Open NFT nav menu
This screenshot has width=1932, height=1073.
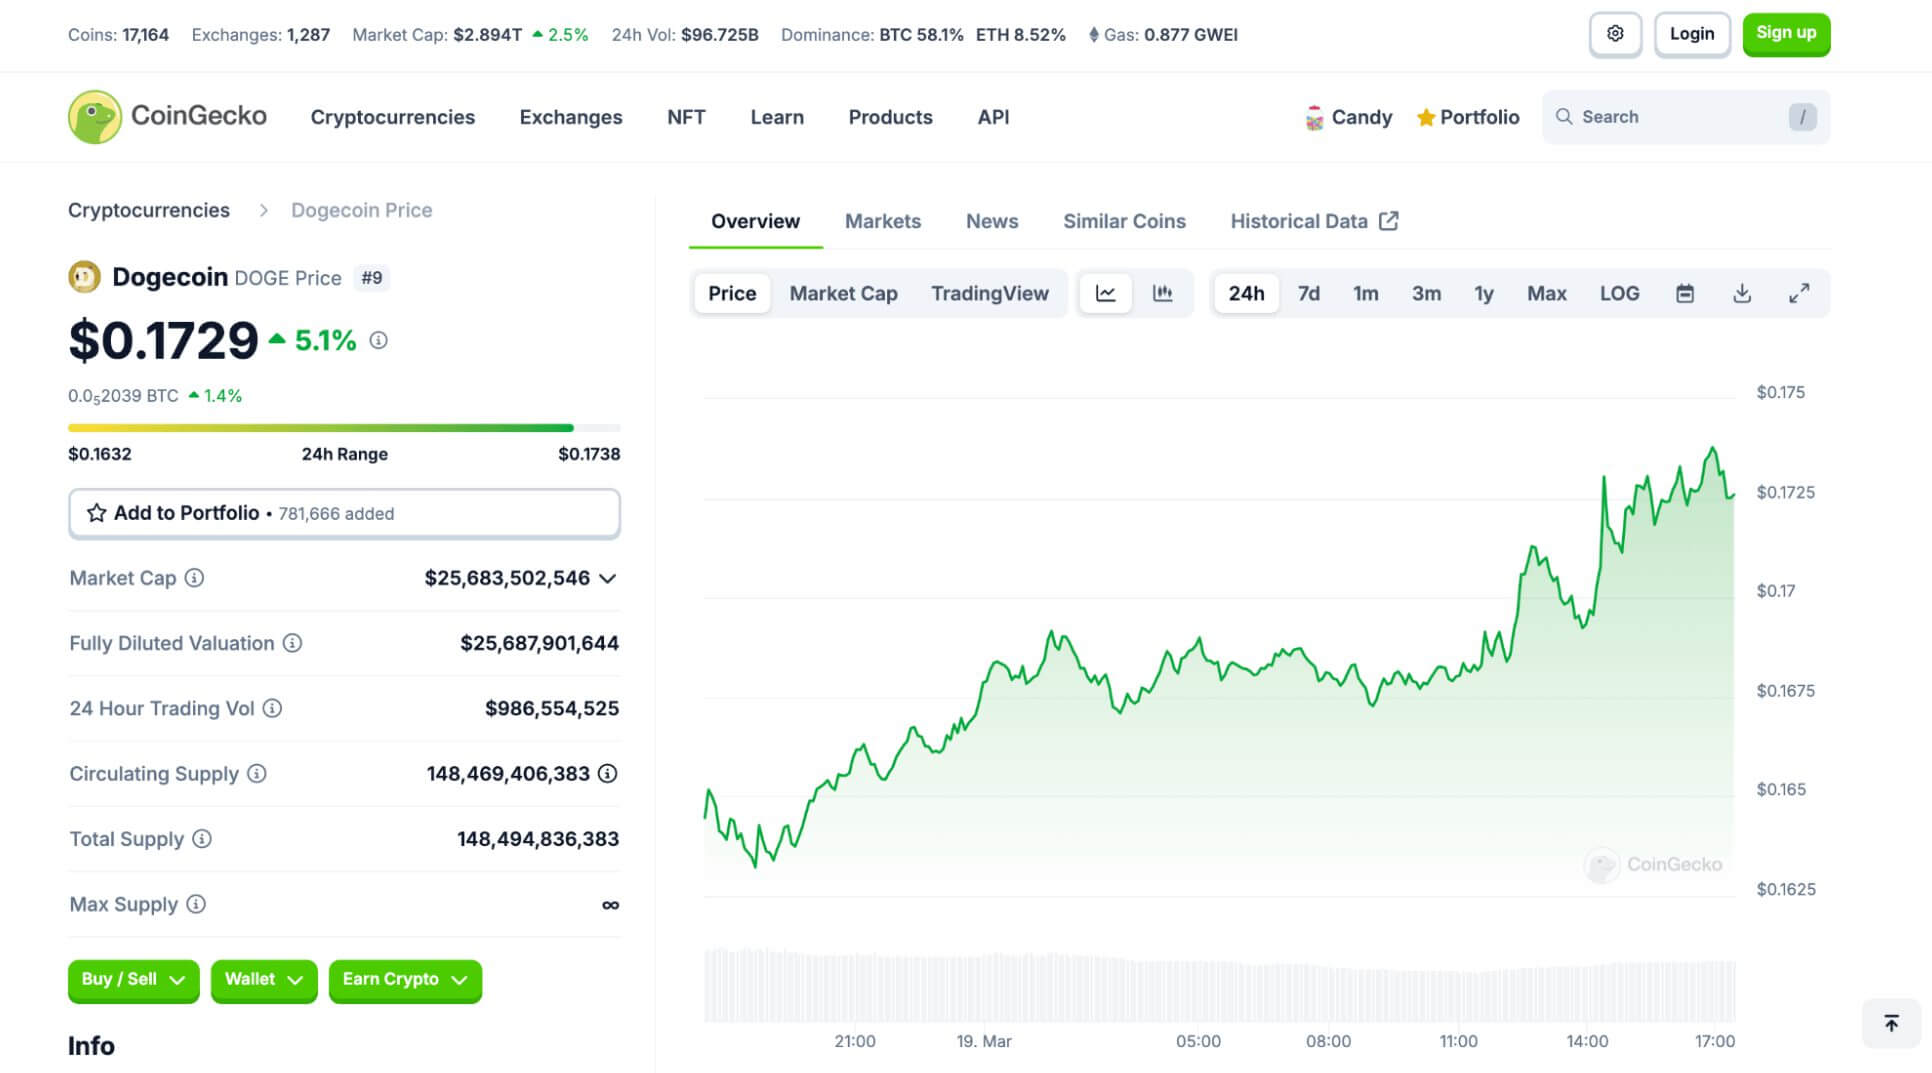[686, 117]
